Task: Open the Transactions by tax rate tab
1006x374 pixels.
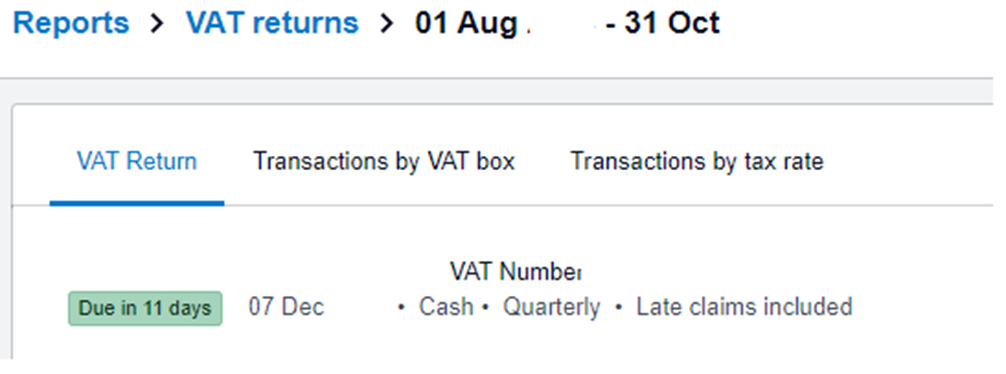Action: tap(697, 161)
